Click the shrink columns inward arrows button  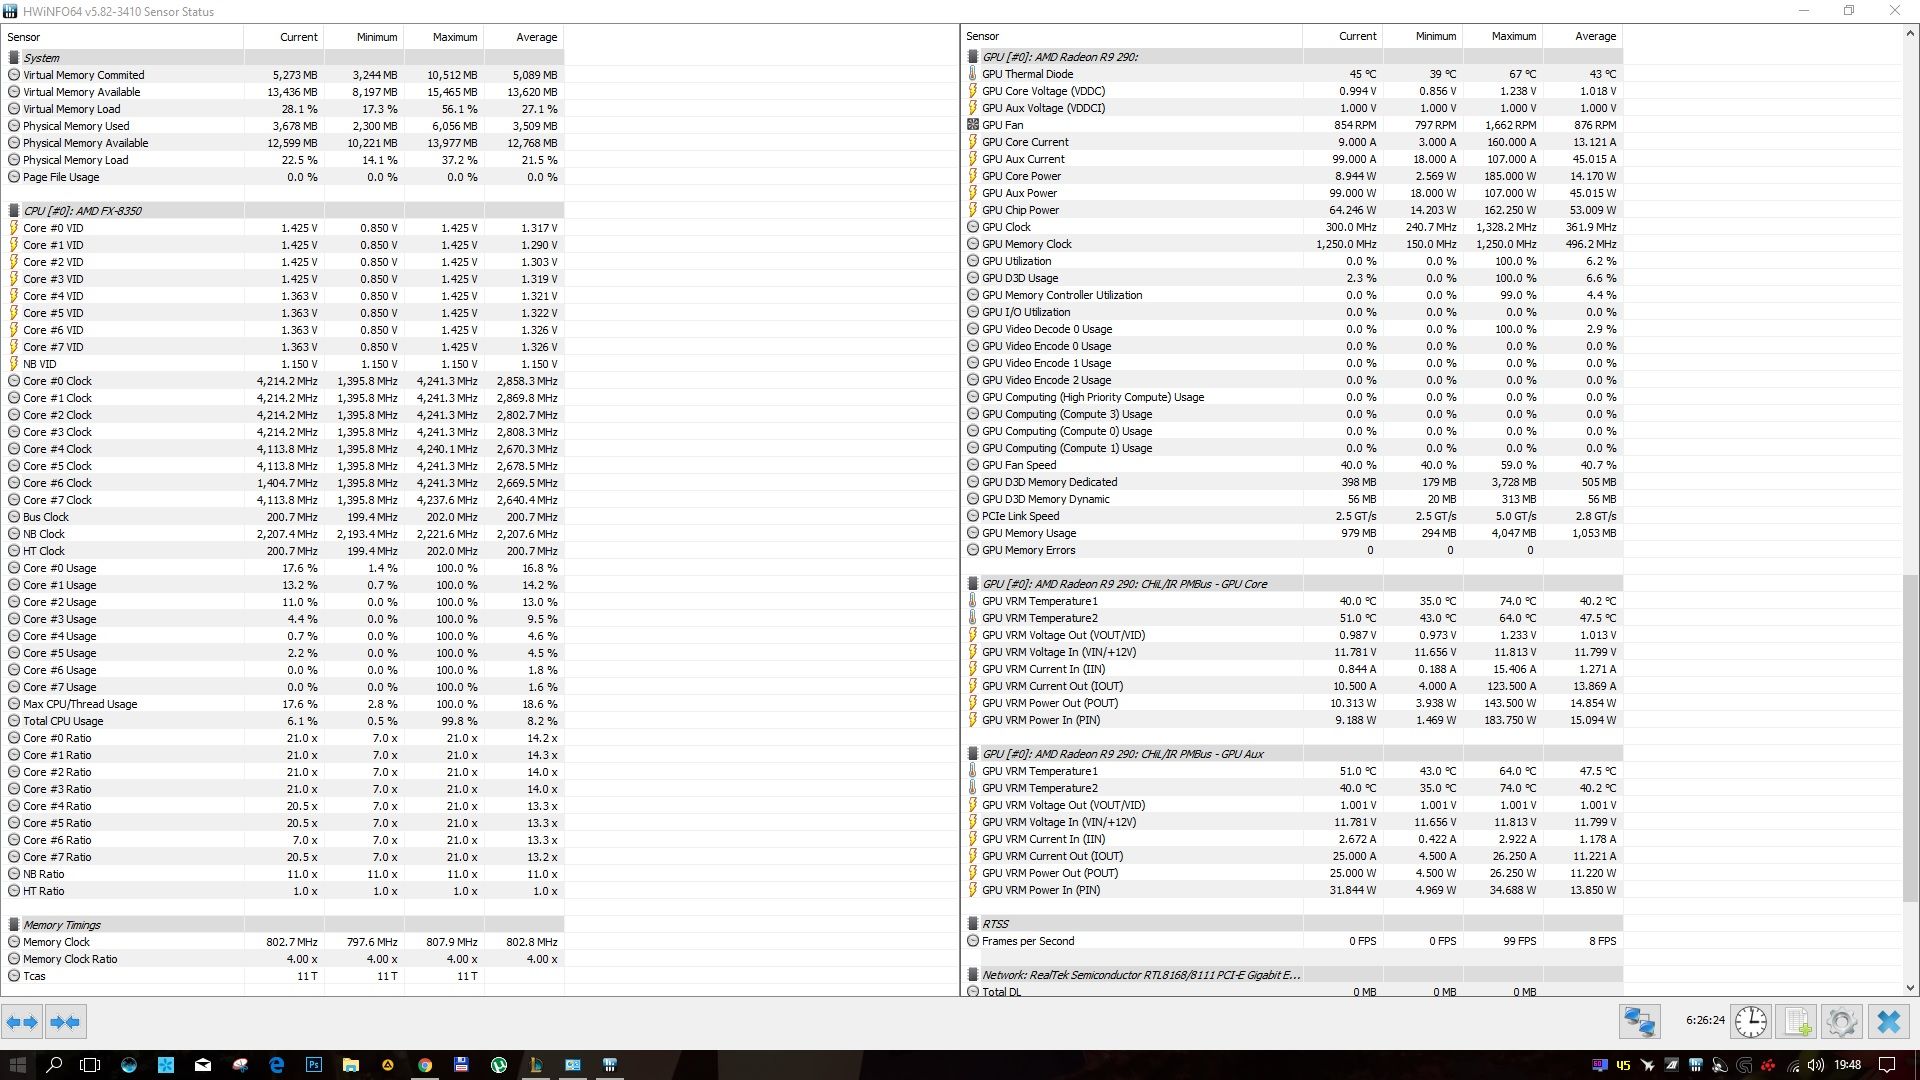pyautogui.click(x=65, y=1022)
